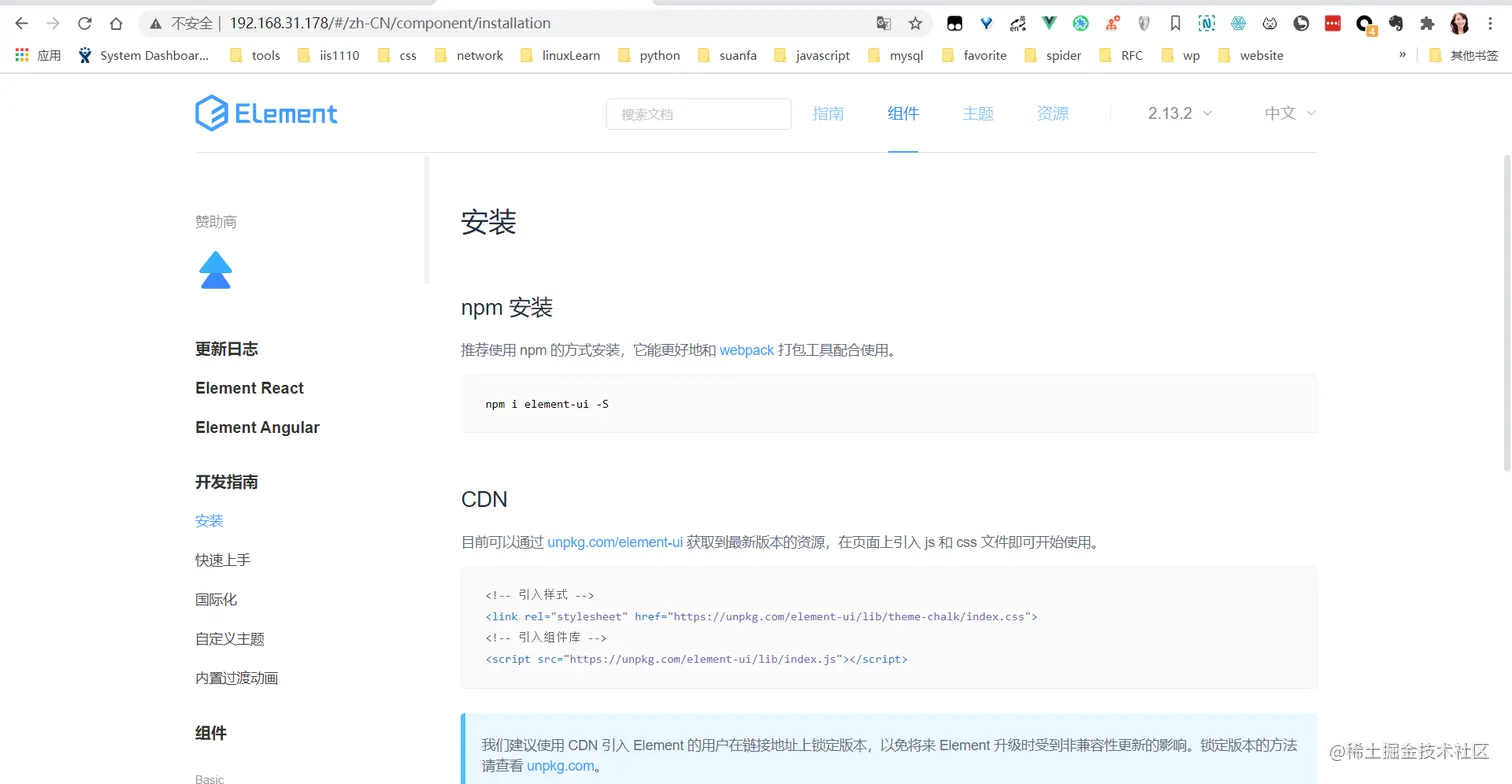Click the browser address bar URL
Image resolution: width=1512 pixels, height=784 pixels.
click(x=390, y=23)
